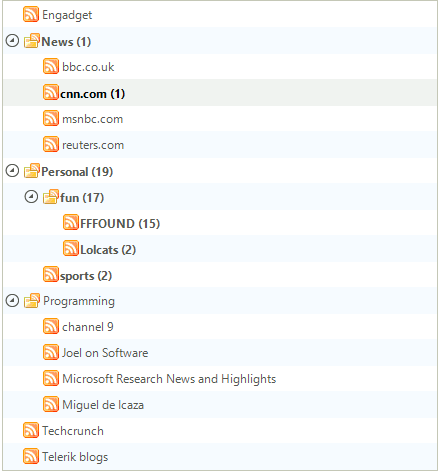Open the Techcrunch feed
441x473 pixels.
pos(73,431)
